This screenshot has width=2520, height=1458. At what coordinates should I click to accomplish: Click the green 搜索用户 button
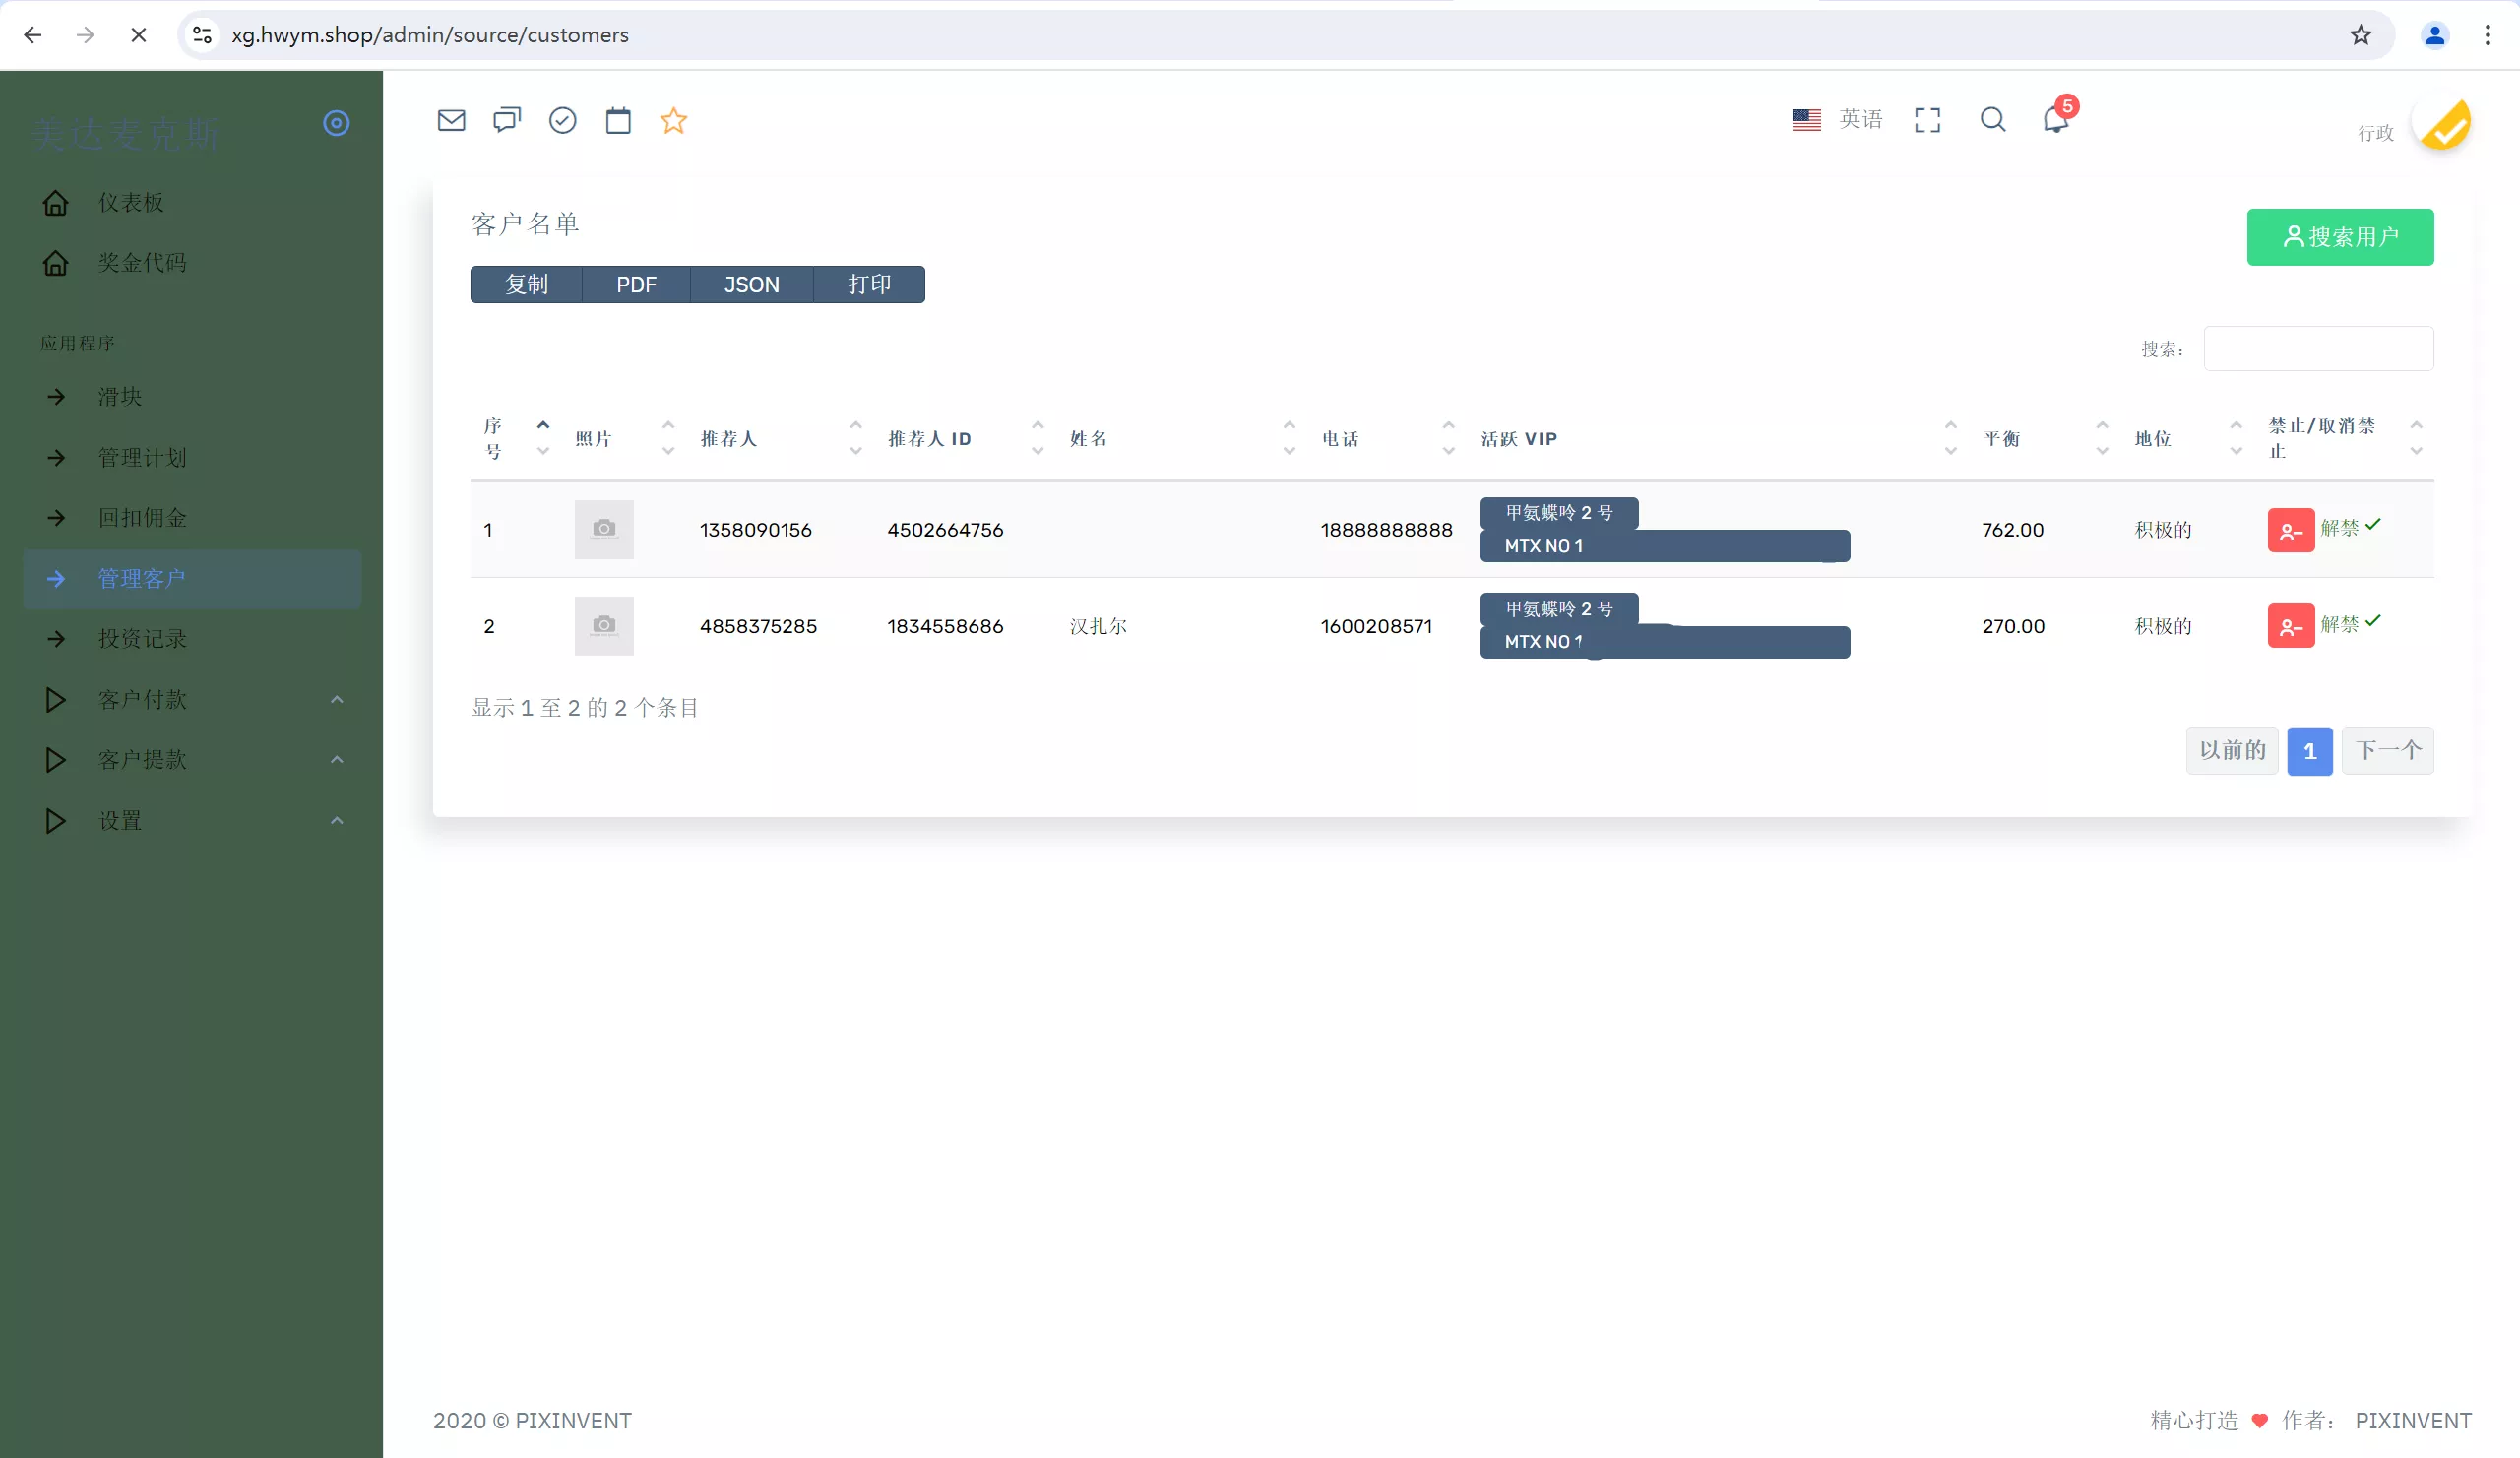2340,237
